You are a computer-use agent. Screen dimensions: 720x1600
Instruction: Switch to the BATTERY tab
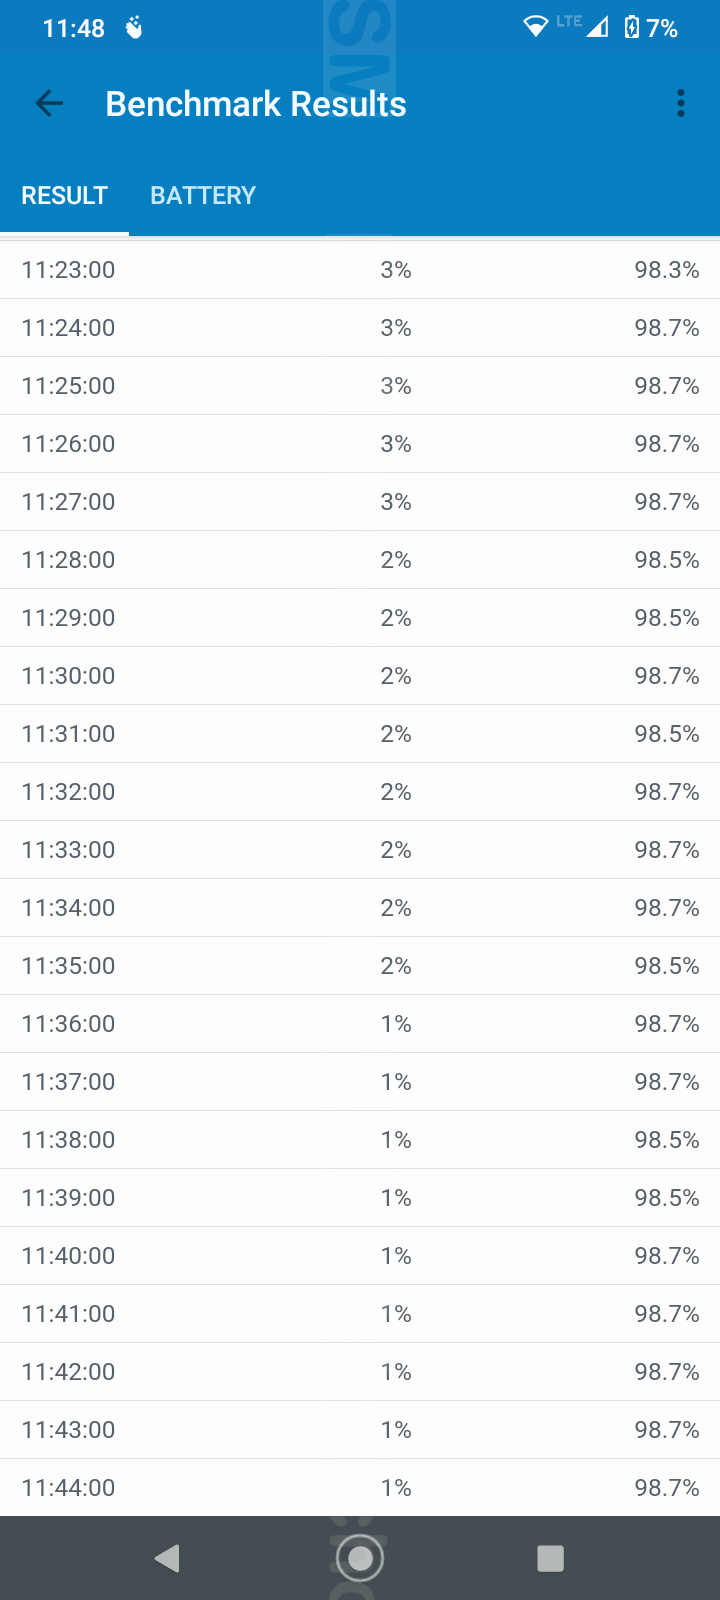click(203, 195)
